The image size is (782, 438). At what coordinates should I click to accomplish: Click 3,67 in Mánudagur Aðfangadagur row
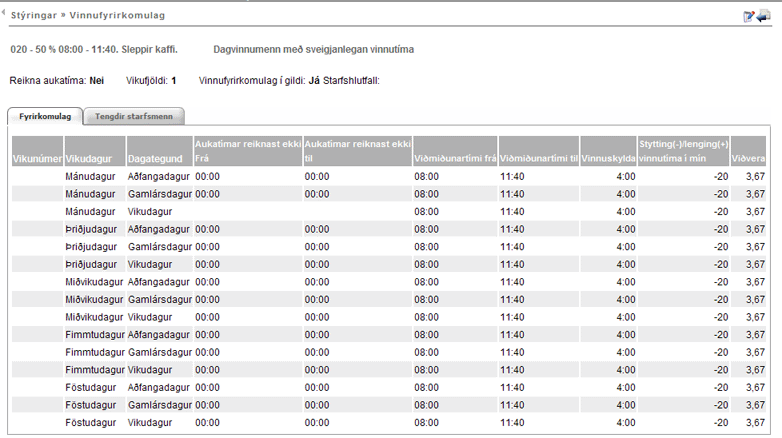point(755,177)
